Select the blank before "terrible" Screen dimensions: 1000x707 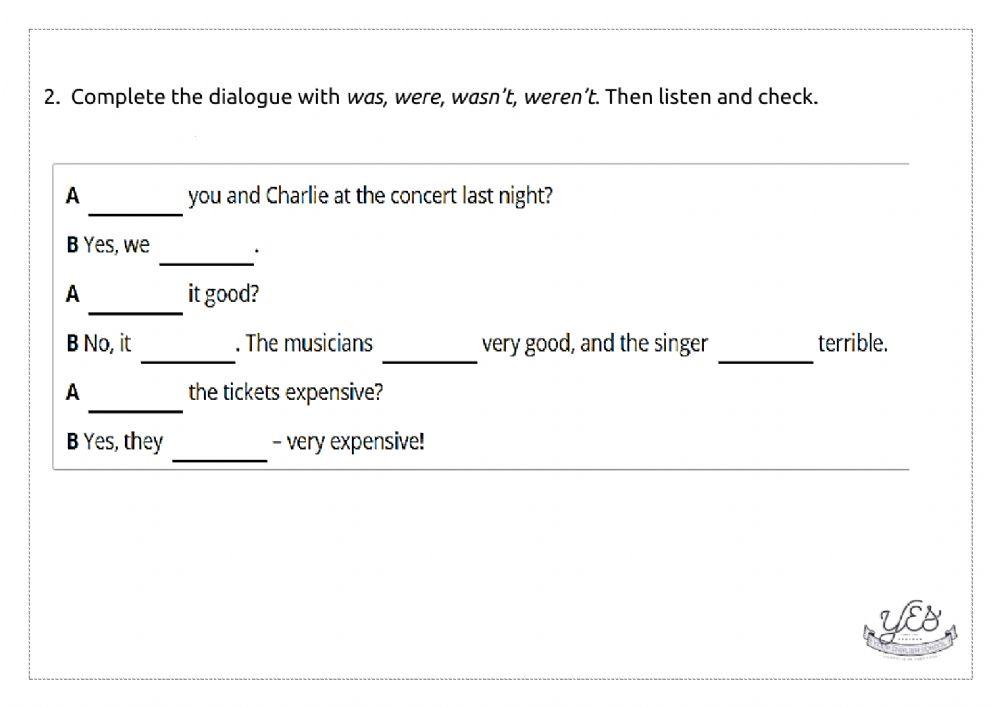(x=765, y=348)
